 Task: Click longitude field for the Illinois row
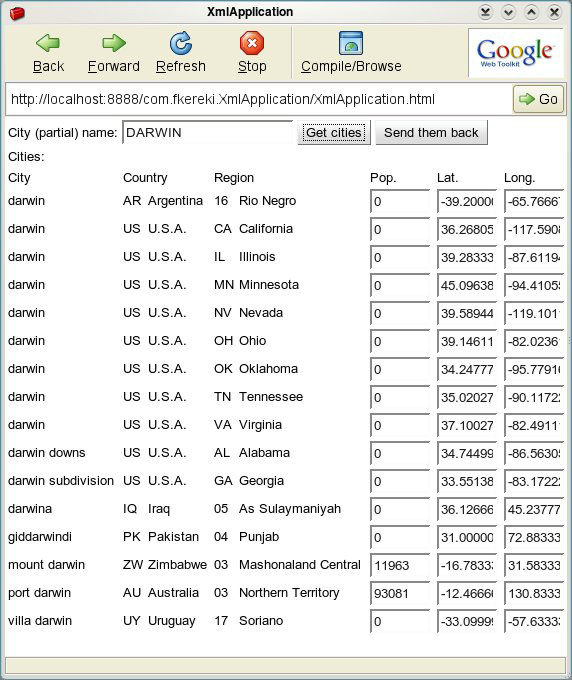click(x=534, y=257)
